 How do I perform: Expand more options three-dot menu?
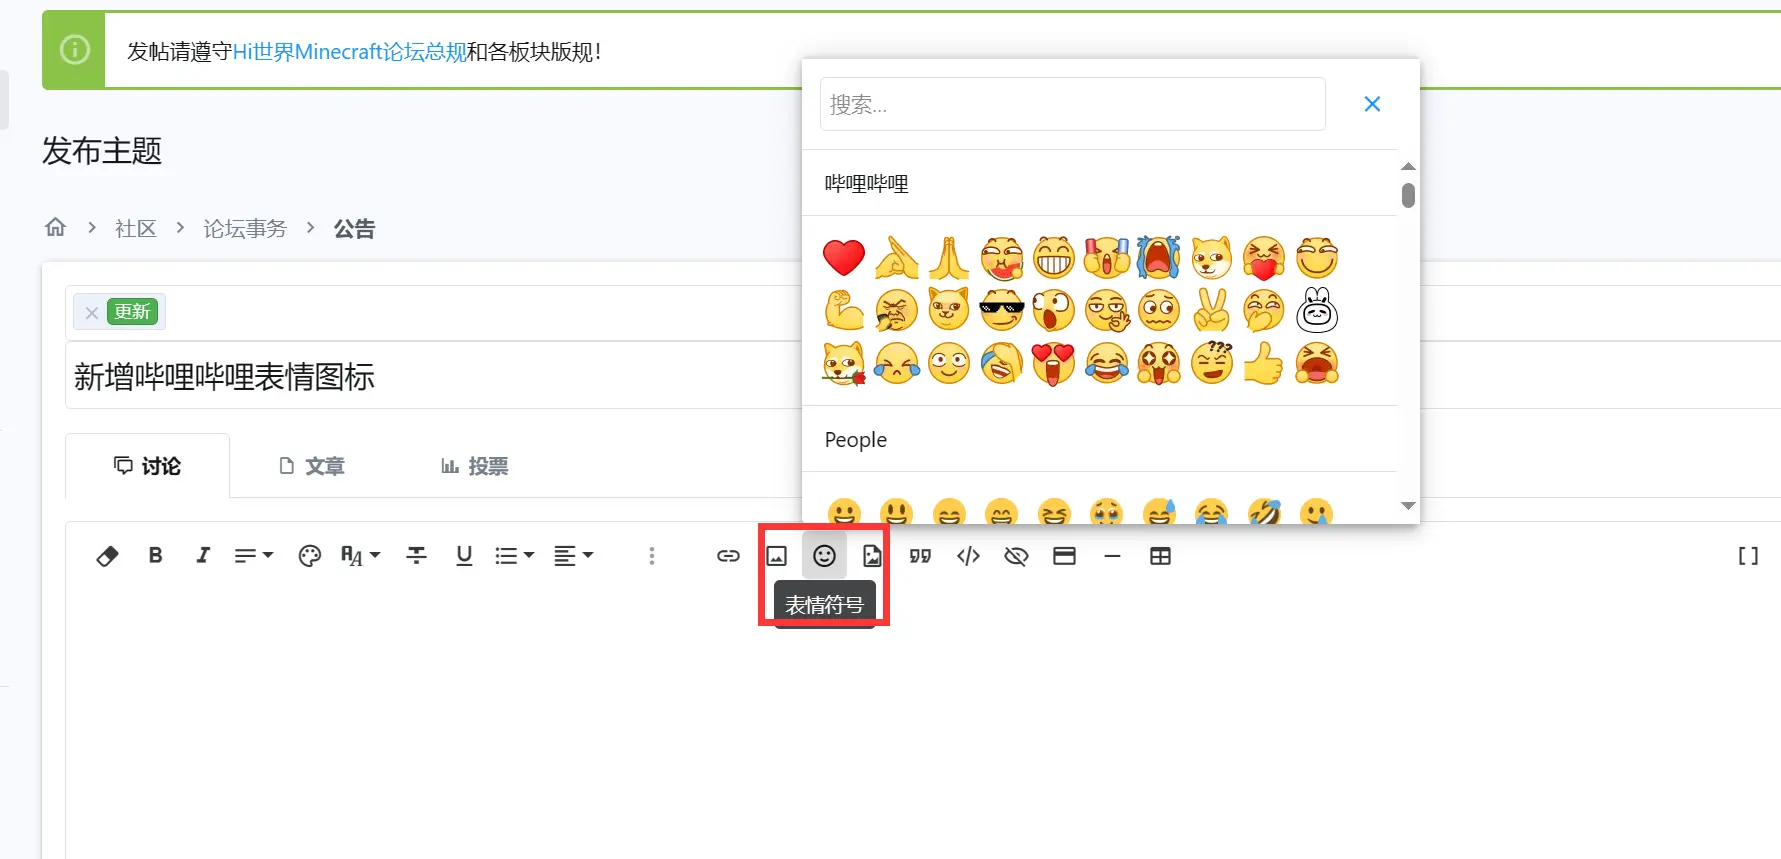(x=652, y=556)
